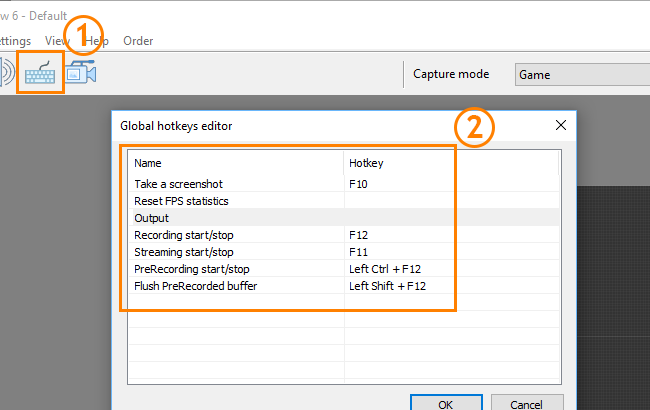Close the Global hotkeys editor dialog
The width and height of the screenshot is (650, 410).
point(560,125)
